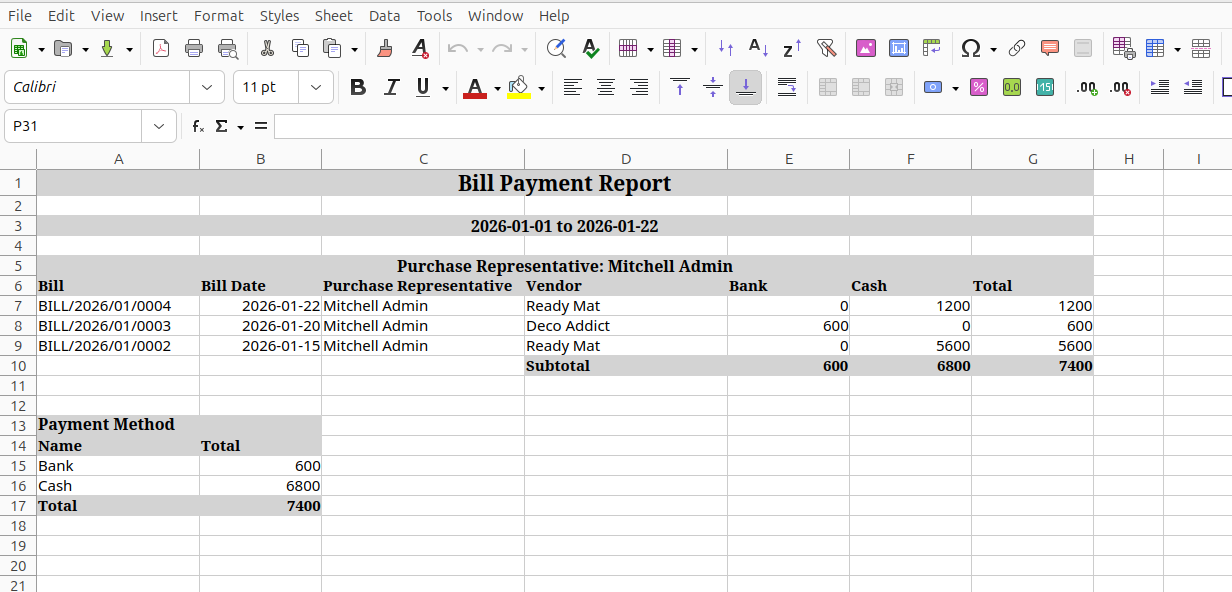Click the formula input line
Viewport: 1232px width, 592px height.
(752, 126)
